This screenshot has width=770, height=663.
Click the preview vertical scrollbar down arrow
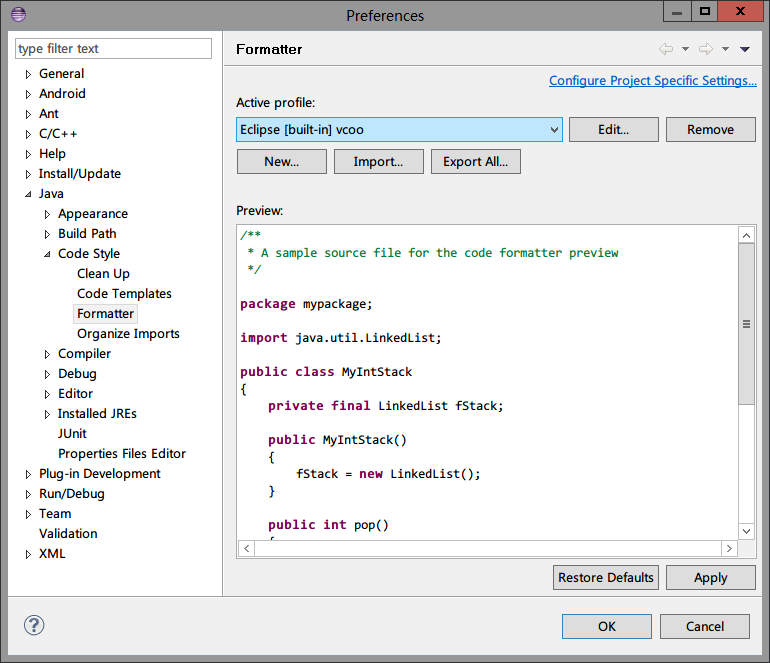pyautogui.click(x=746, y=531)
